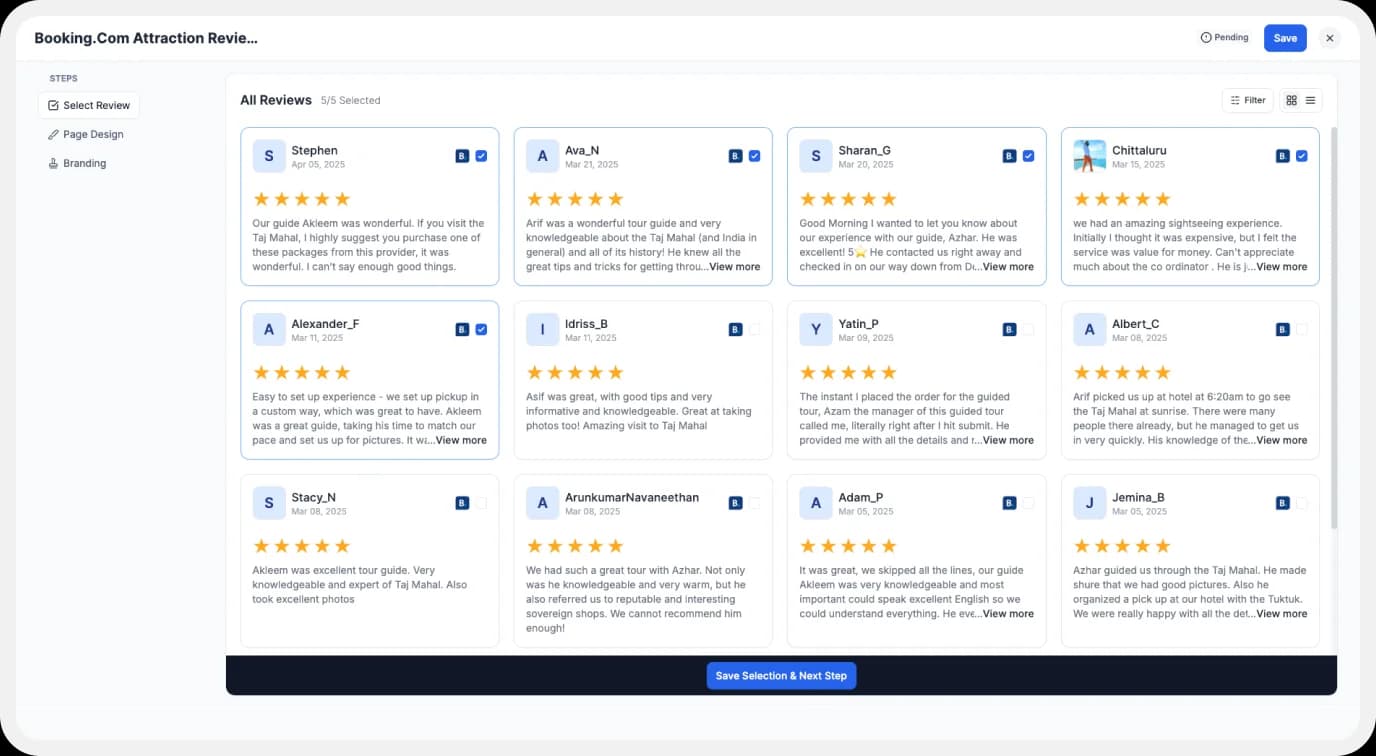Click the Booking.com badge on Yatin_P's review
The image size is (1376, 756).
tap(1008, 328)
